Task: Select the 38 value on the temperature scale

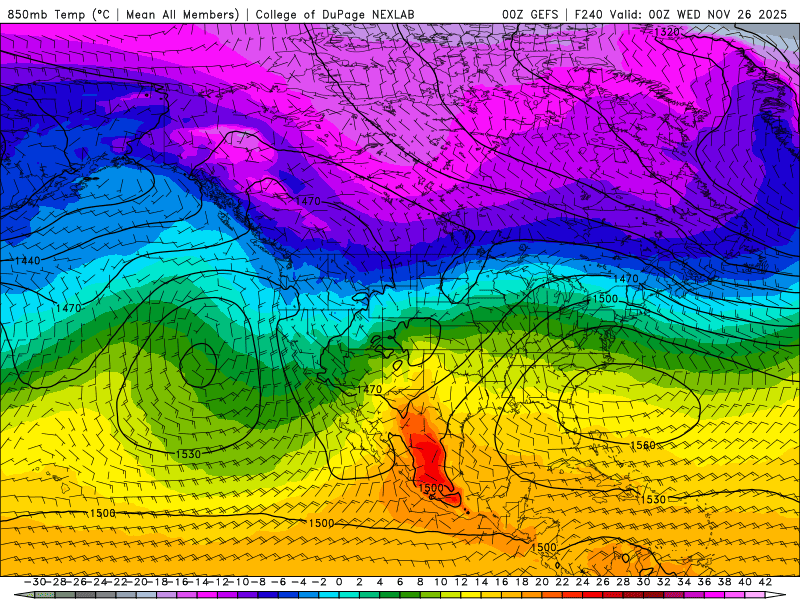Action: pos(724,582)
